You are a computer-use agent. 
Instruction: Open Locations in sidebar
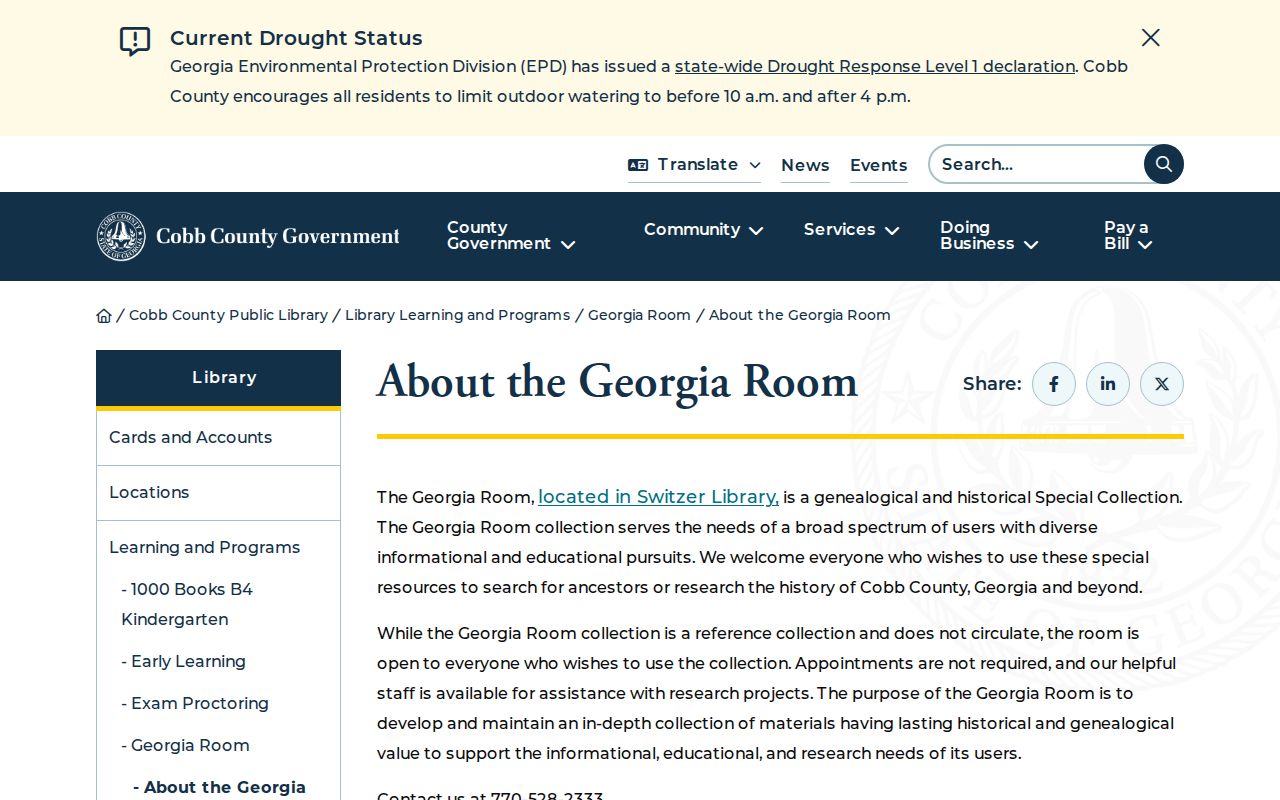click(218, 493)
